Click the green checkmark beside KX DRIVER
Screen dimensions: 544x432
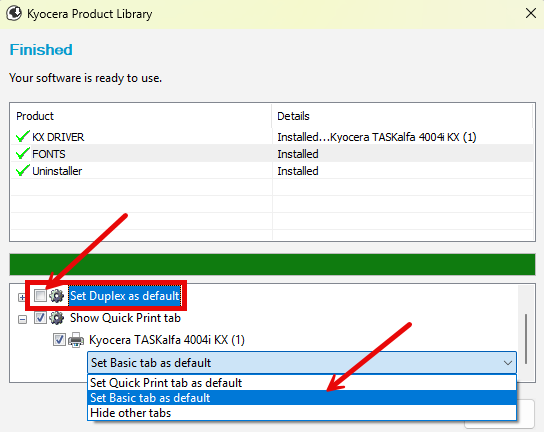tap(23, 137)
